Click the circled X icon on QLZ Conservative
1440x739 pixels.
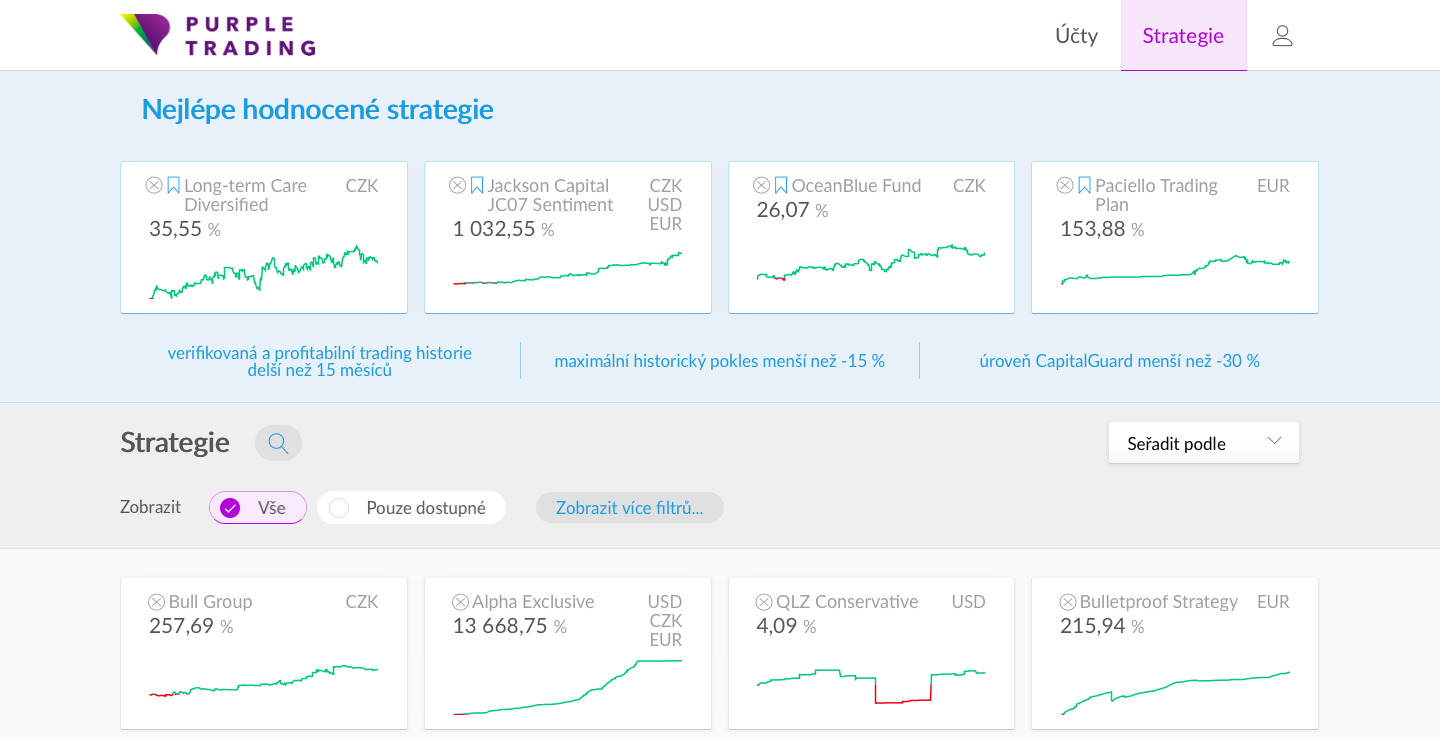[x=764, y=602]
